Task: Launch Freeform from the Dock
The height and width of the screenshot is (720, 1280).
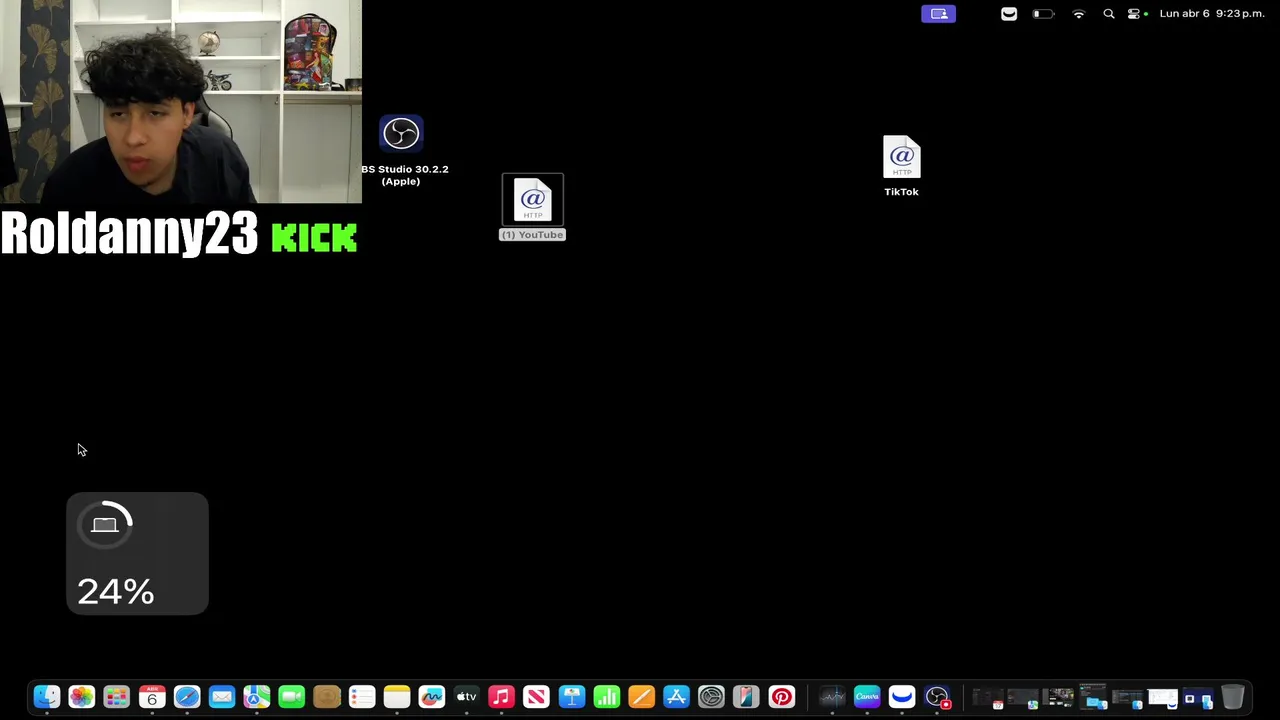Action: pyautogui.click(x=432, y=697)
